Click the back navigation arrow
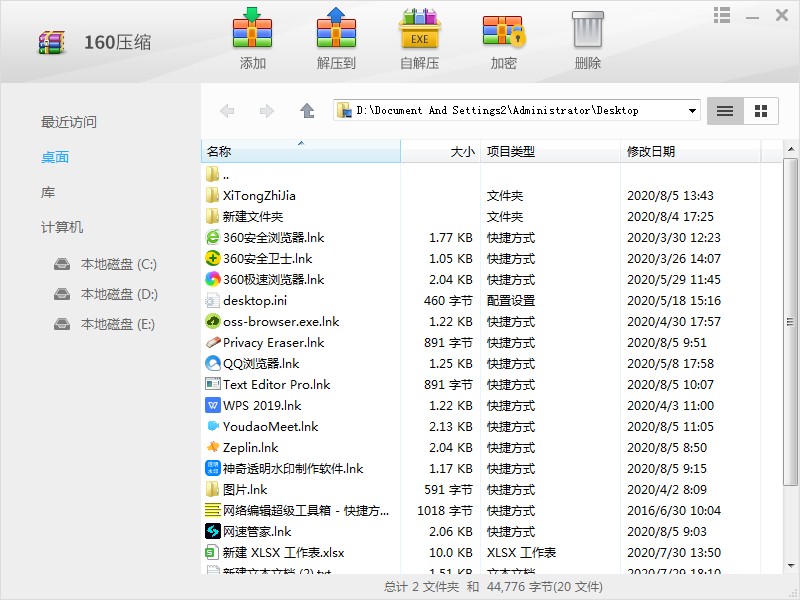800x600 pixels. point(227,110)
